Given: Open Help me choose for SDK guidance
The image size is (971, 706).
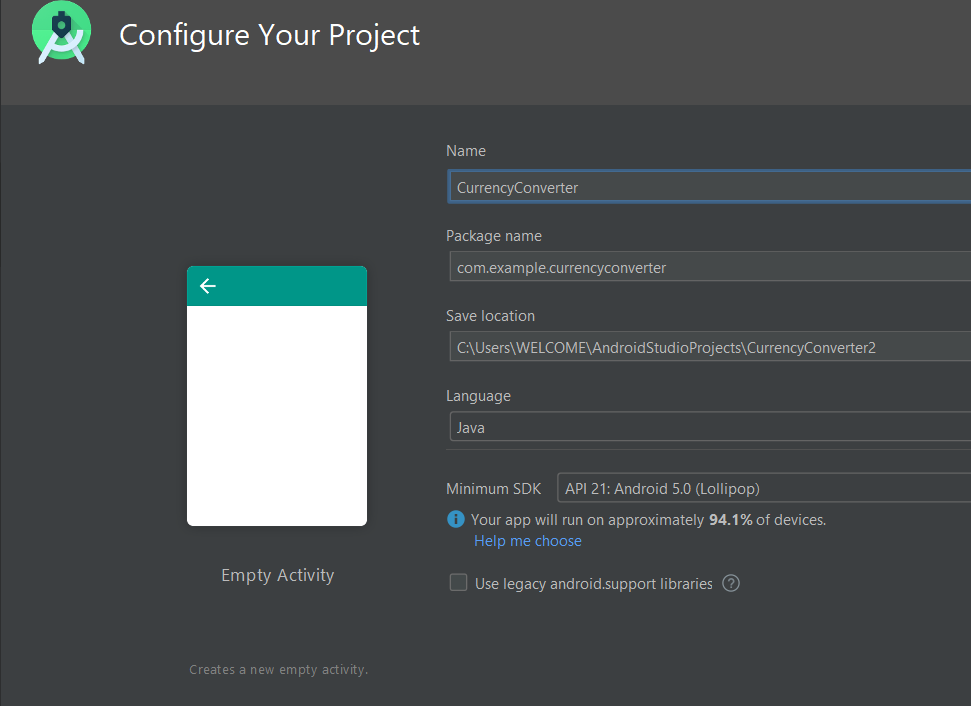Looking at the screenshot, I should [527, 540].
